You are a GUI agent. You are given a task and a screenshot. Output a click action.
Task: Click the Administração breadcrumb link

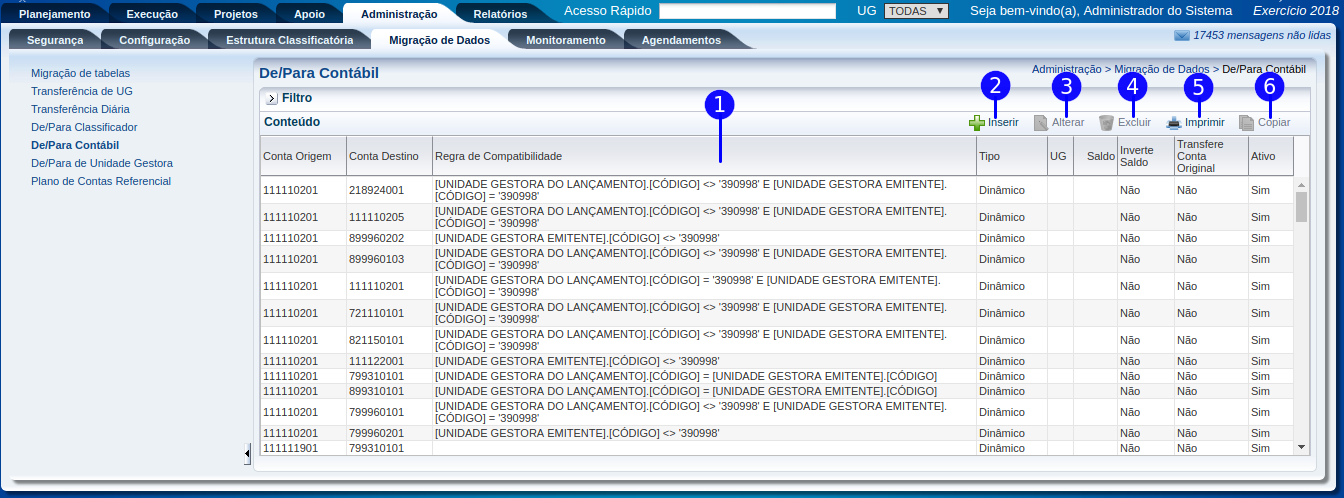pos(1066,69)
